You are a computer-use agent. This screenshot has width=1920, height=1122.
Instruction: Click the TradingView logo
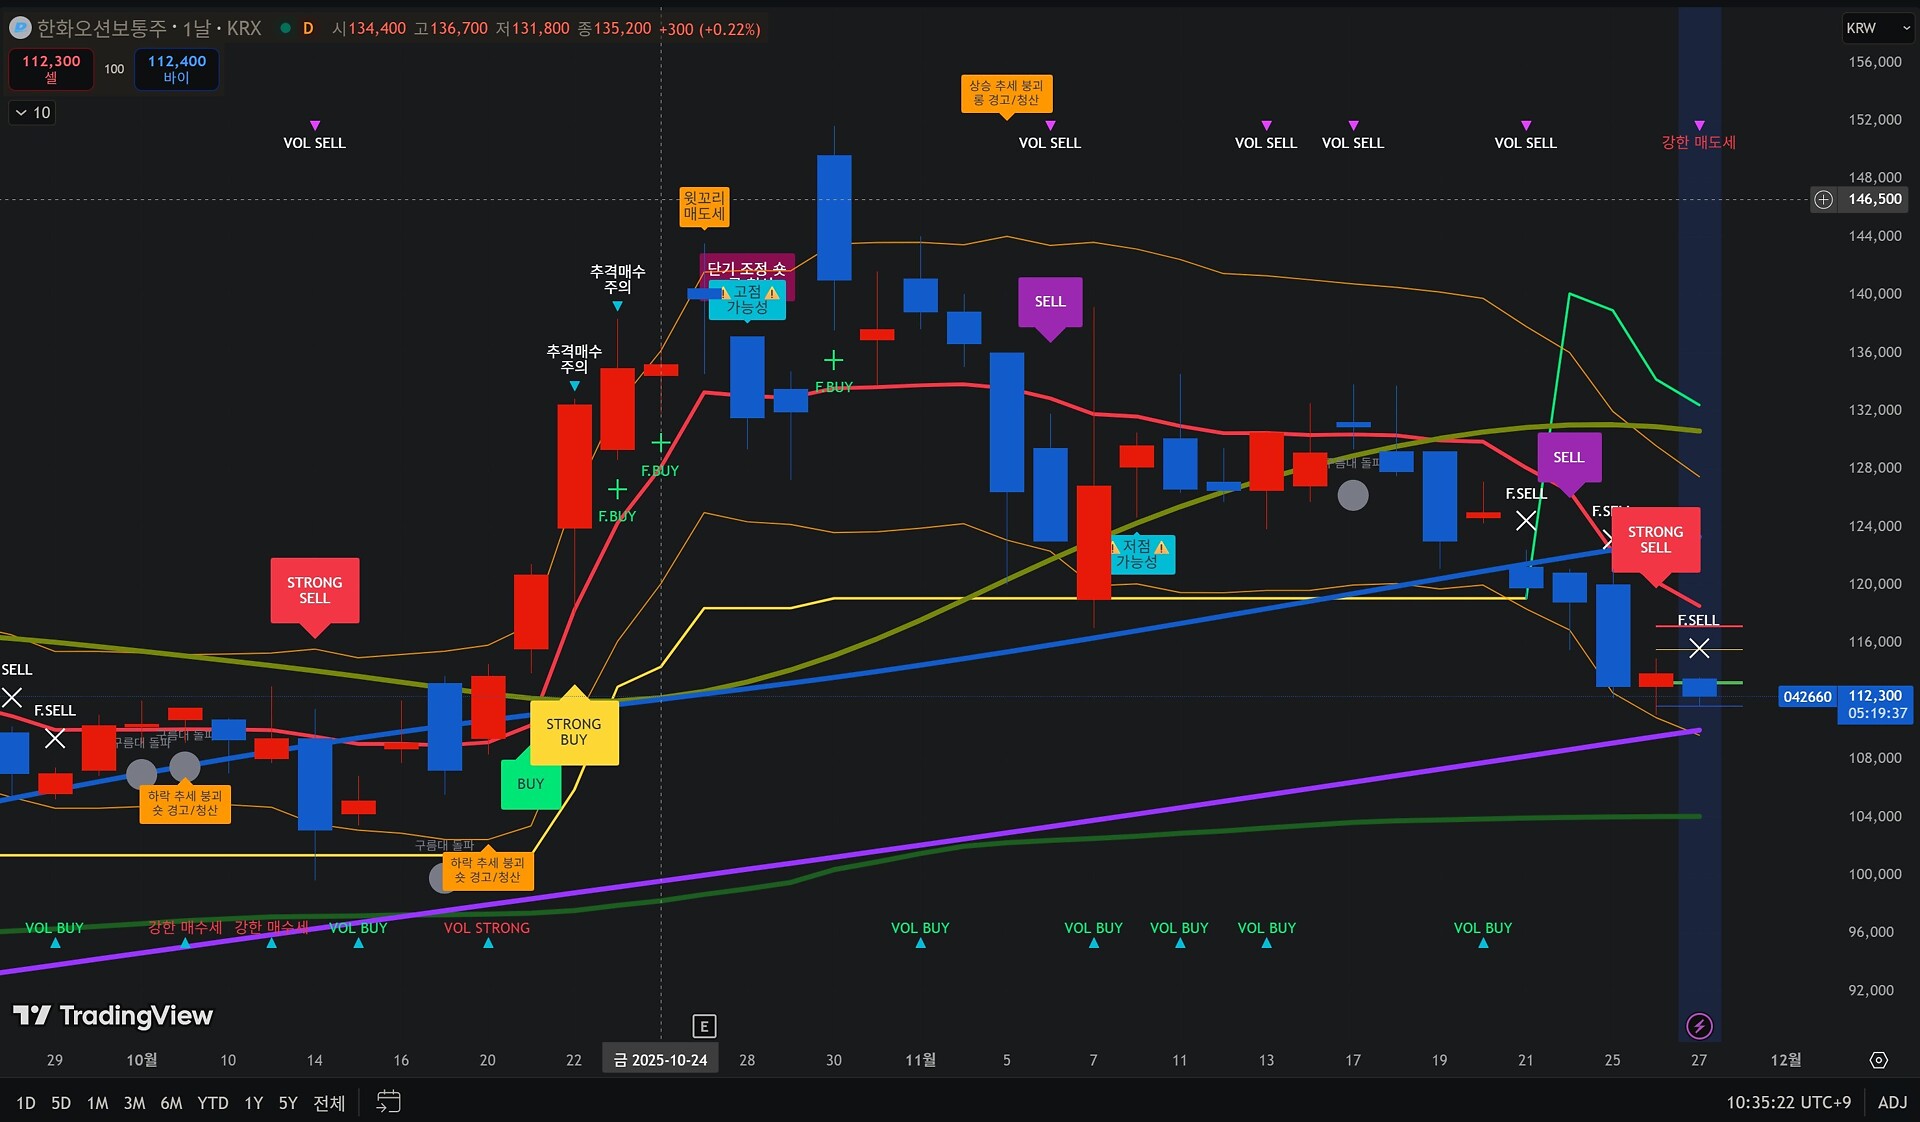click(x=113, y=1016)
